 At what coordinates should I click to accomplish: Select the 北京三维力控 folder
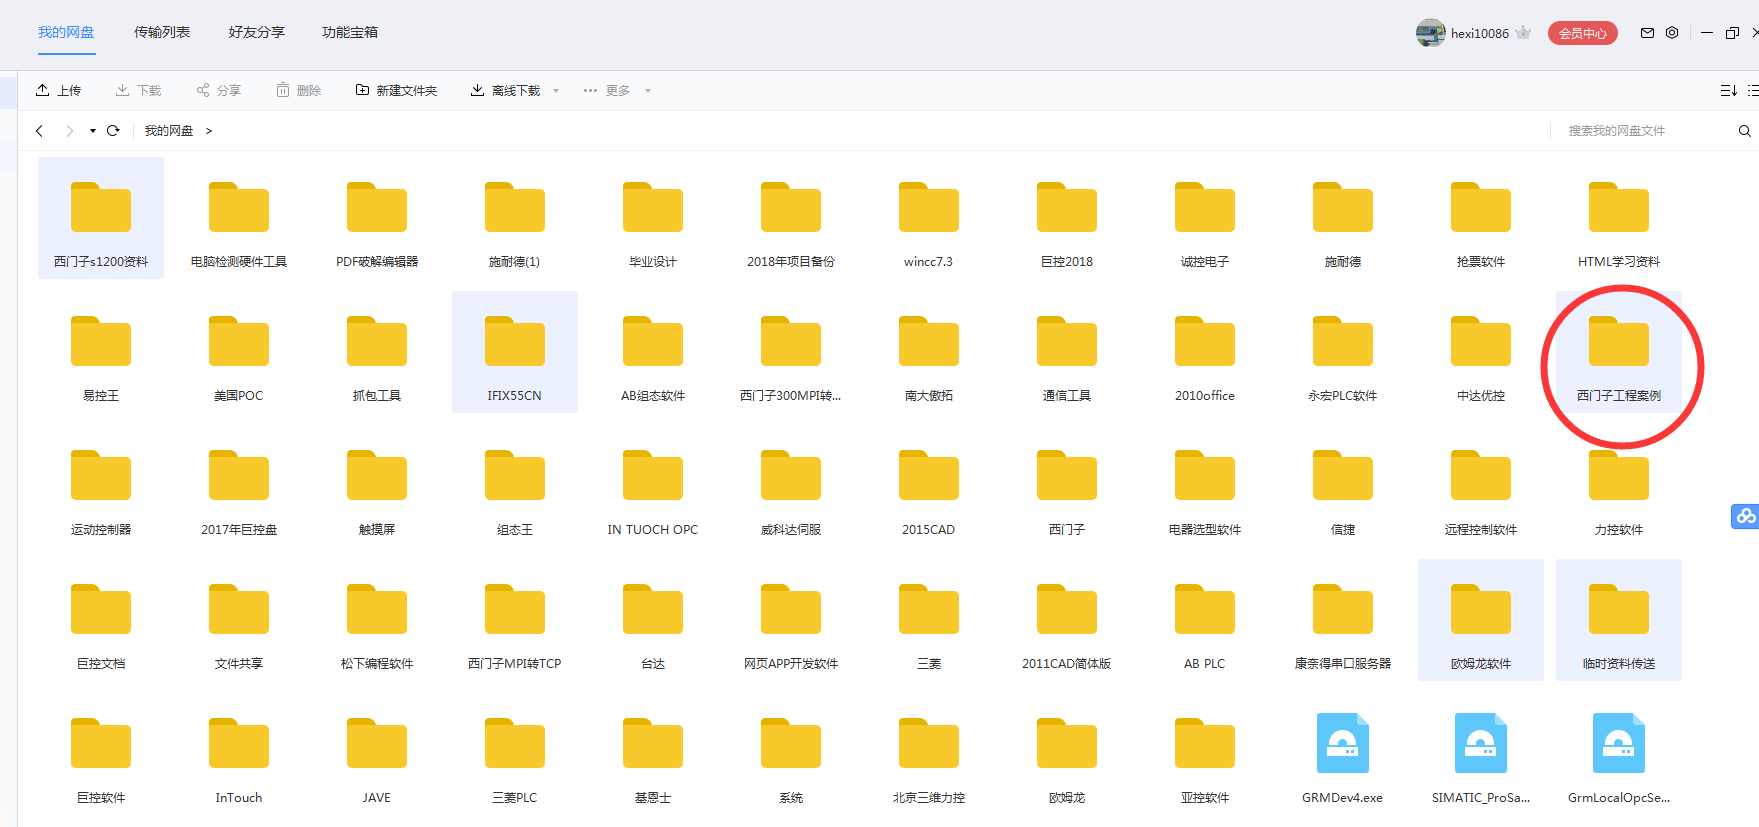point(929,754)
